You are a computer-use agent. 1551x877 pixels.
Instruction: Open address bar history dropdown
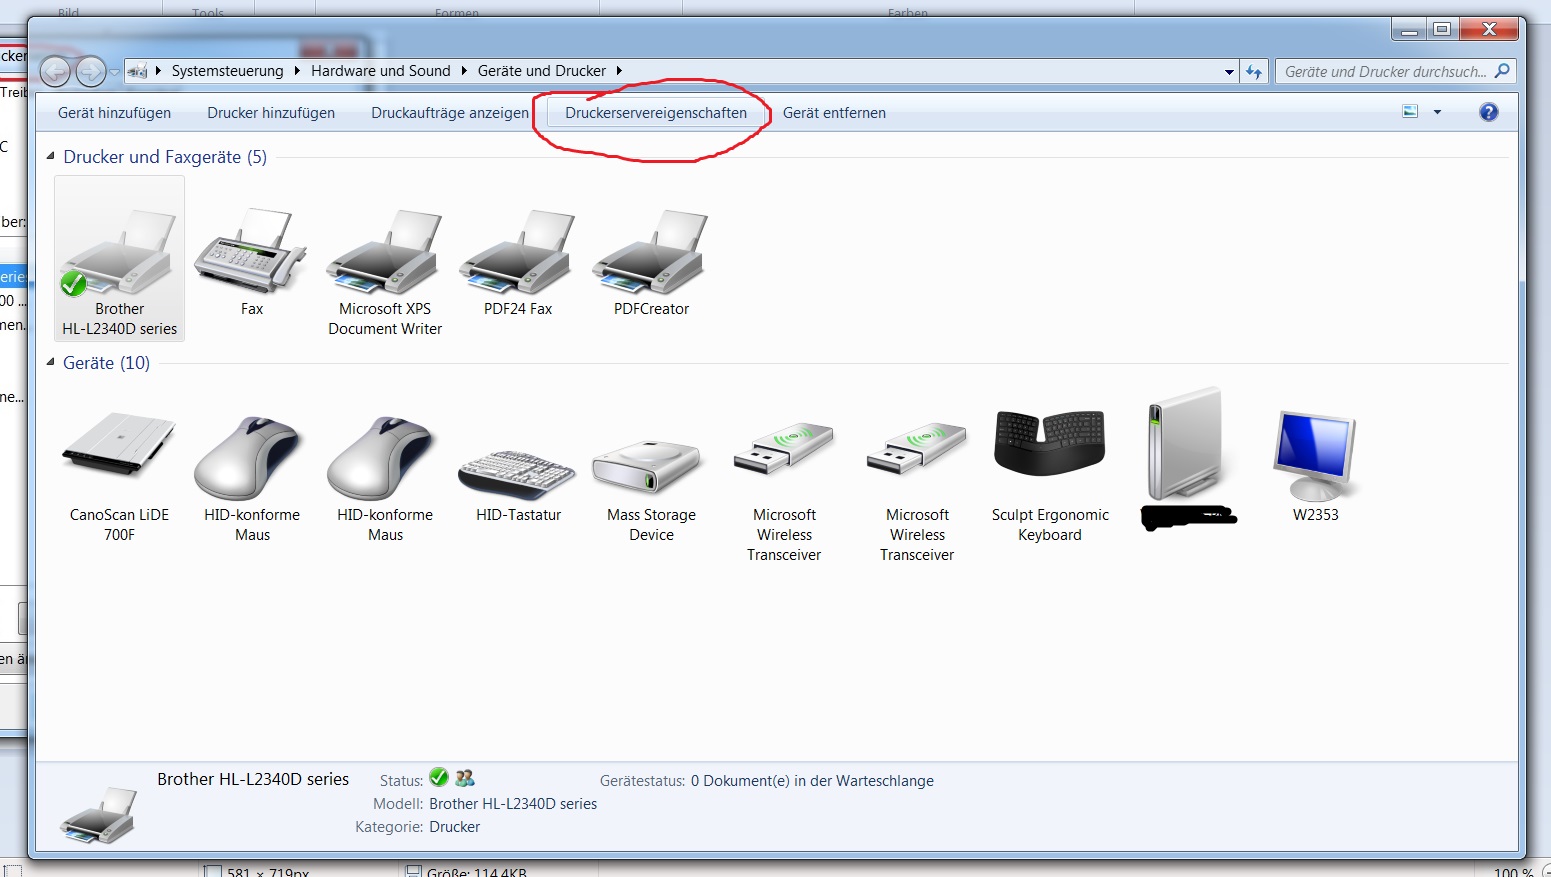click(1229, 72)
